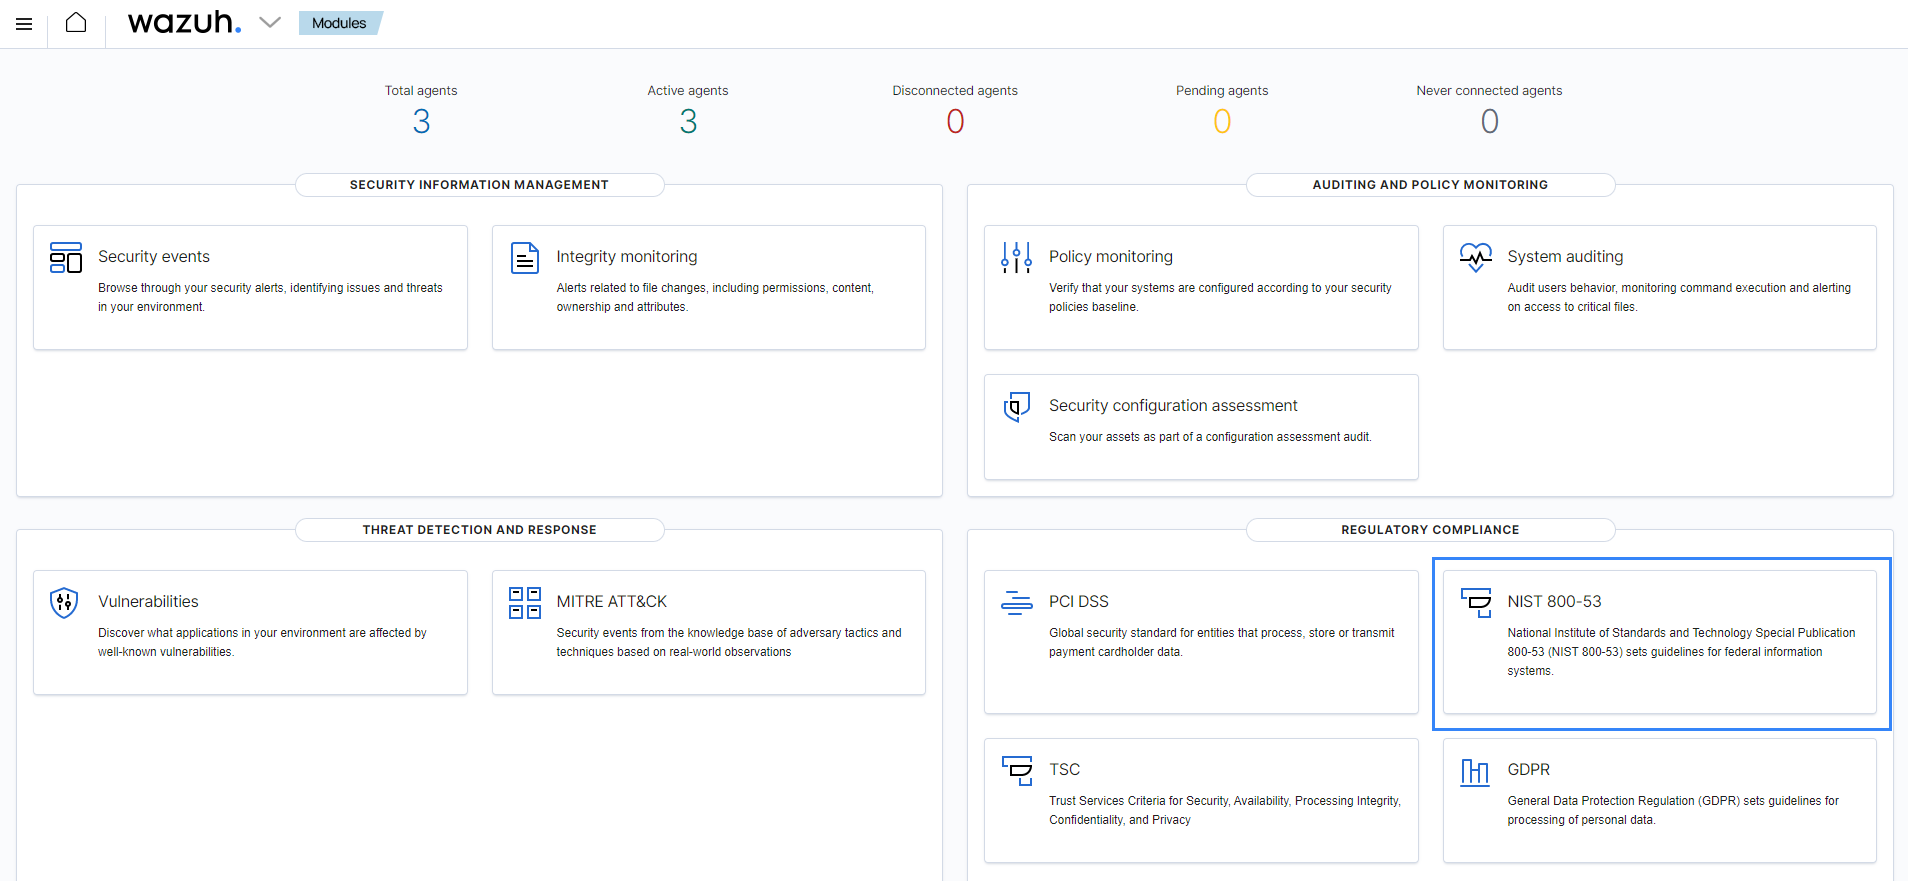Expand the Wazuh menu chevron

(270, 22)
